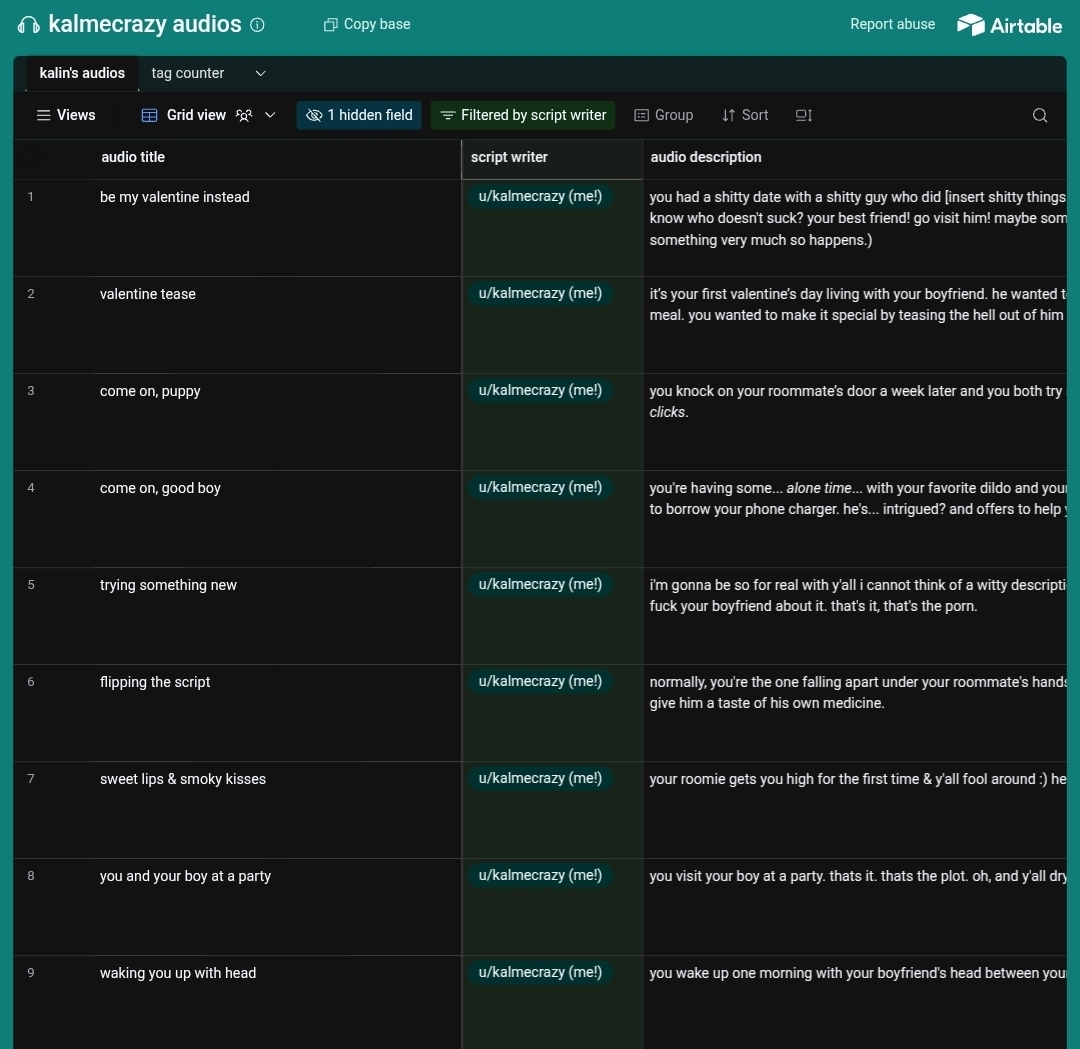Open the row height icon
This screenshot has width=1080, height=1049.
pos(803,115)
